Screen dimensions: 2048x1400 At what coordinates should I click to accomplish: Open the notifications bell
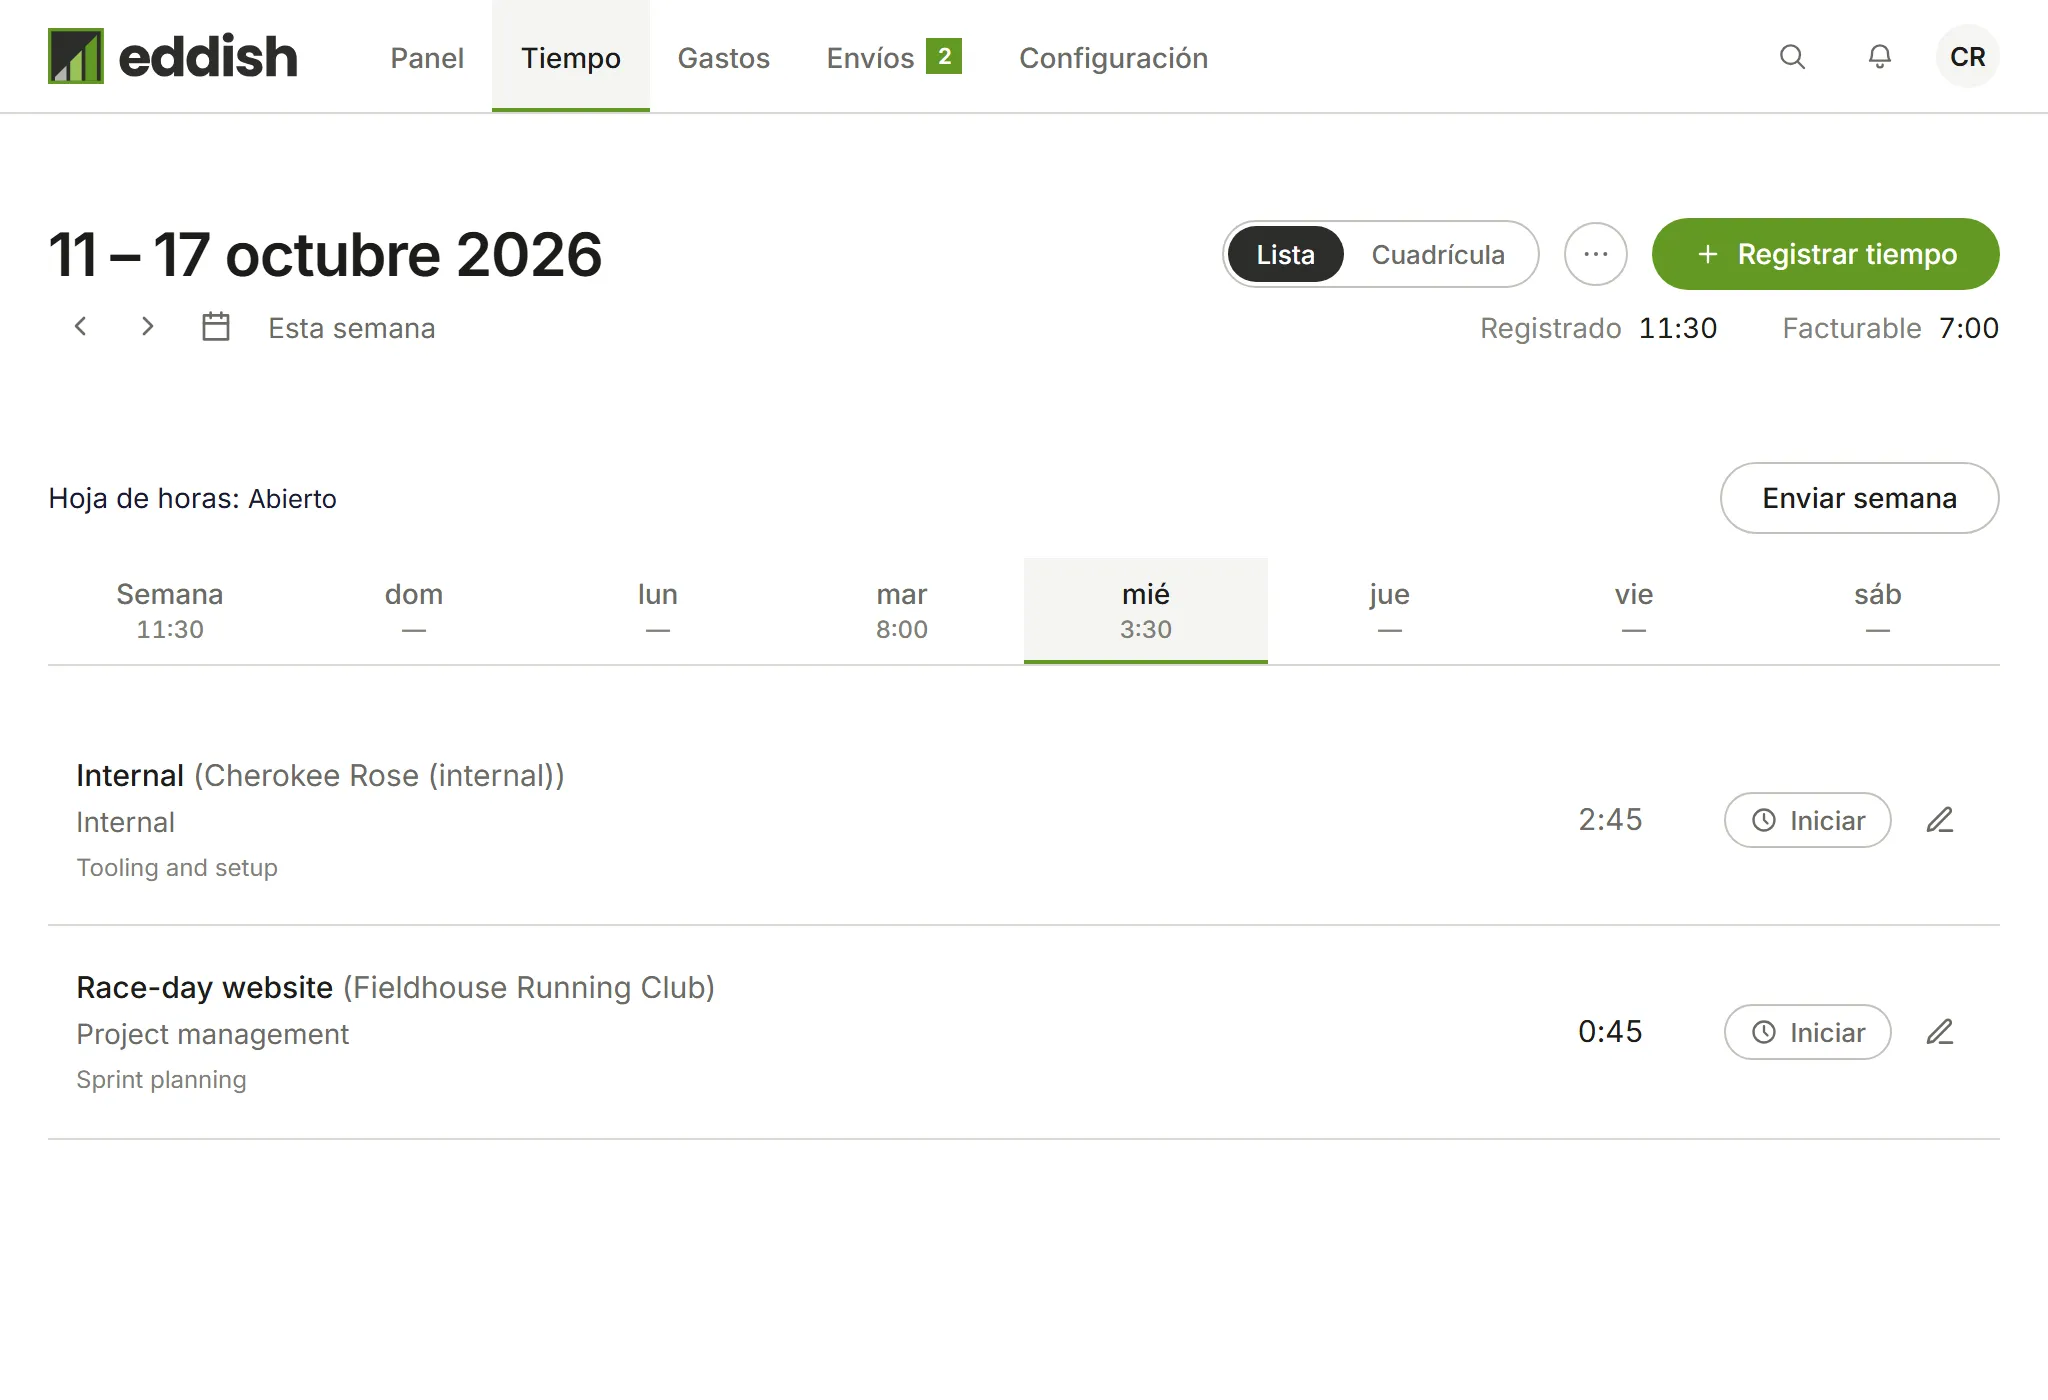pos(1880,57)
